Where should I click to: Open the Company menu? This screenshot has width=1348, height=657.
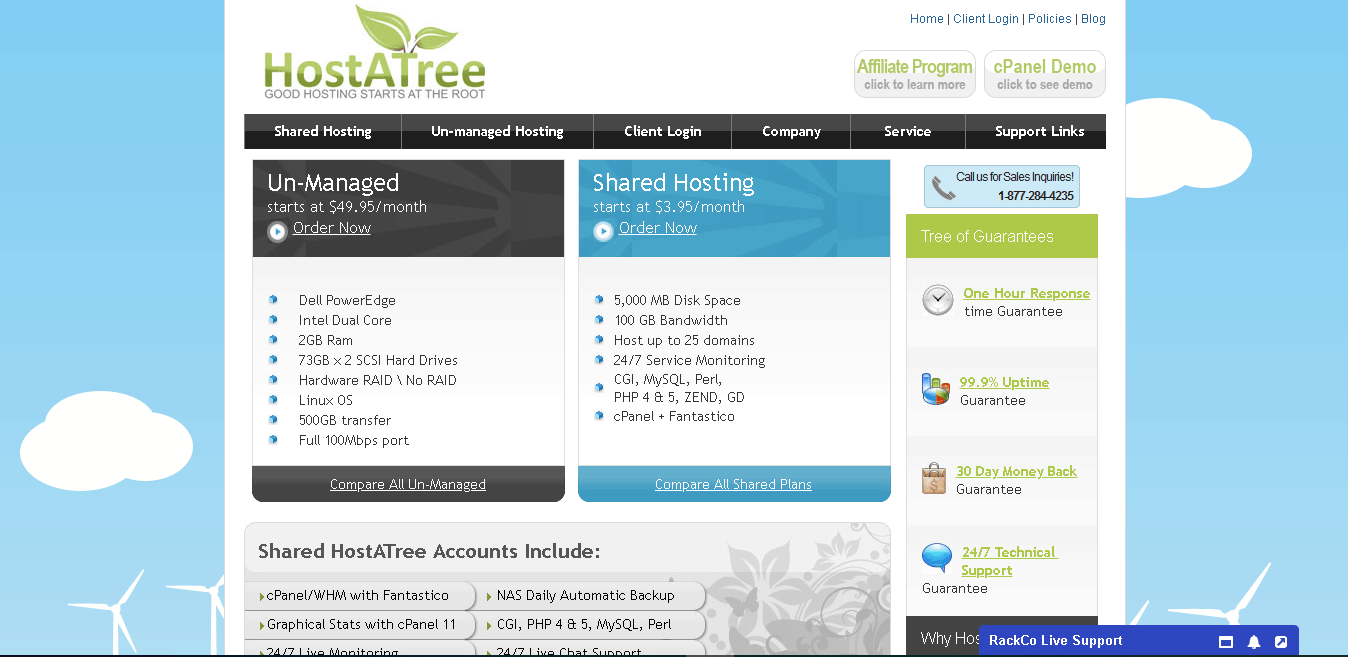point(791,131)
